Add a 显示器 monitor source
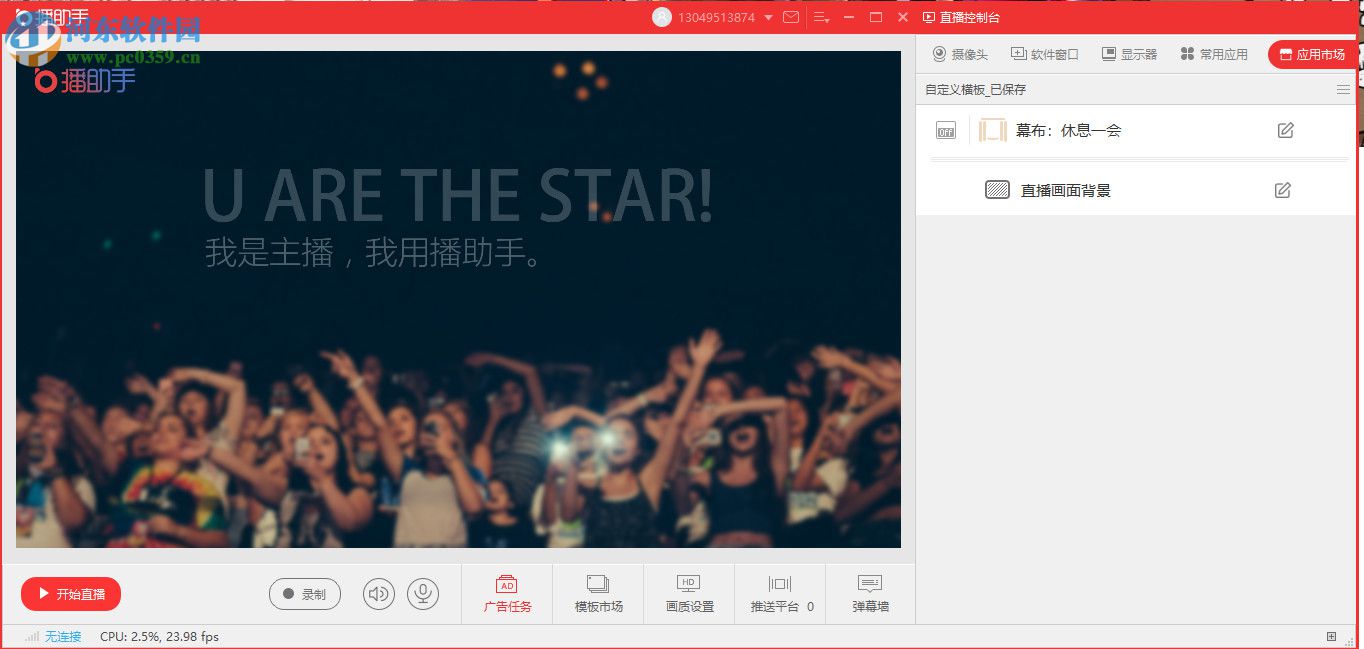Image resolution: width=1364 pixels, height=649 pixels. [1129, 54]
